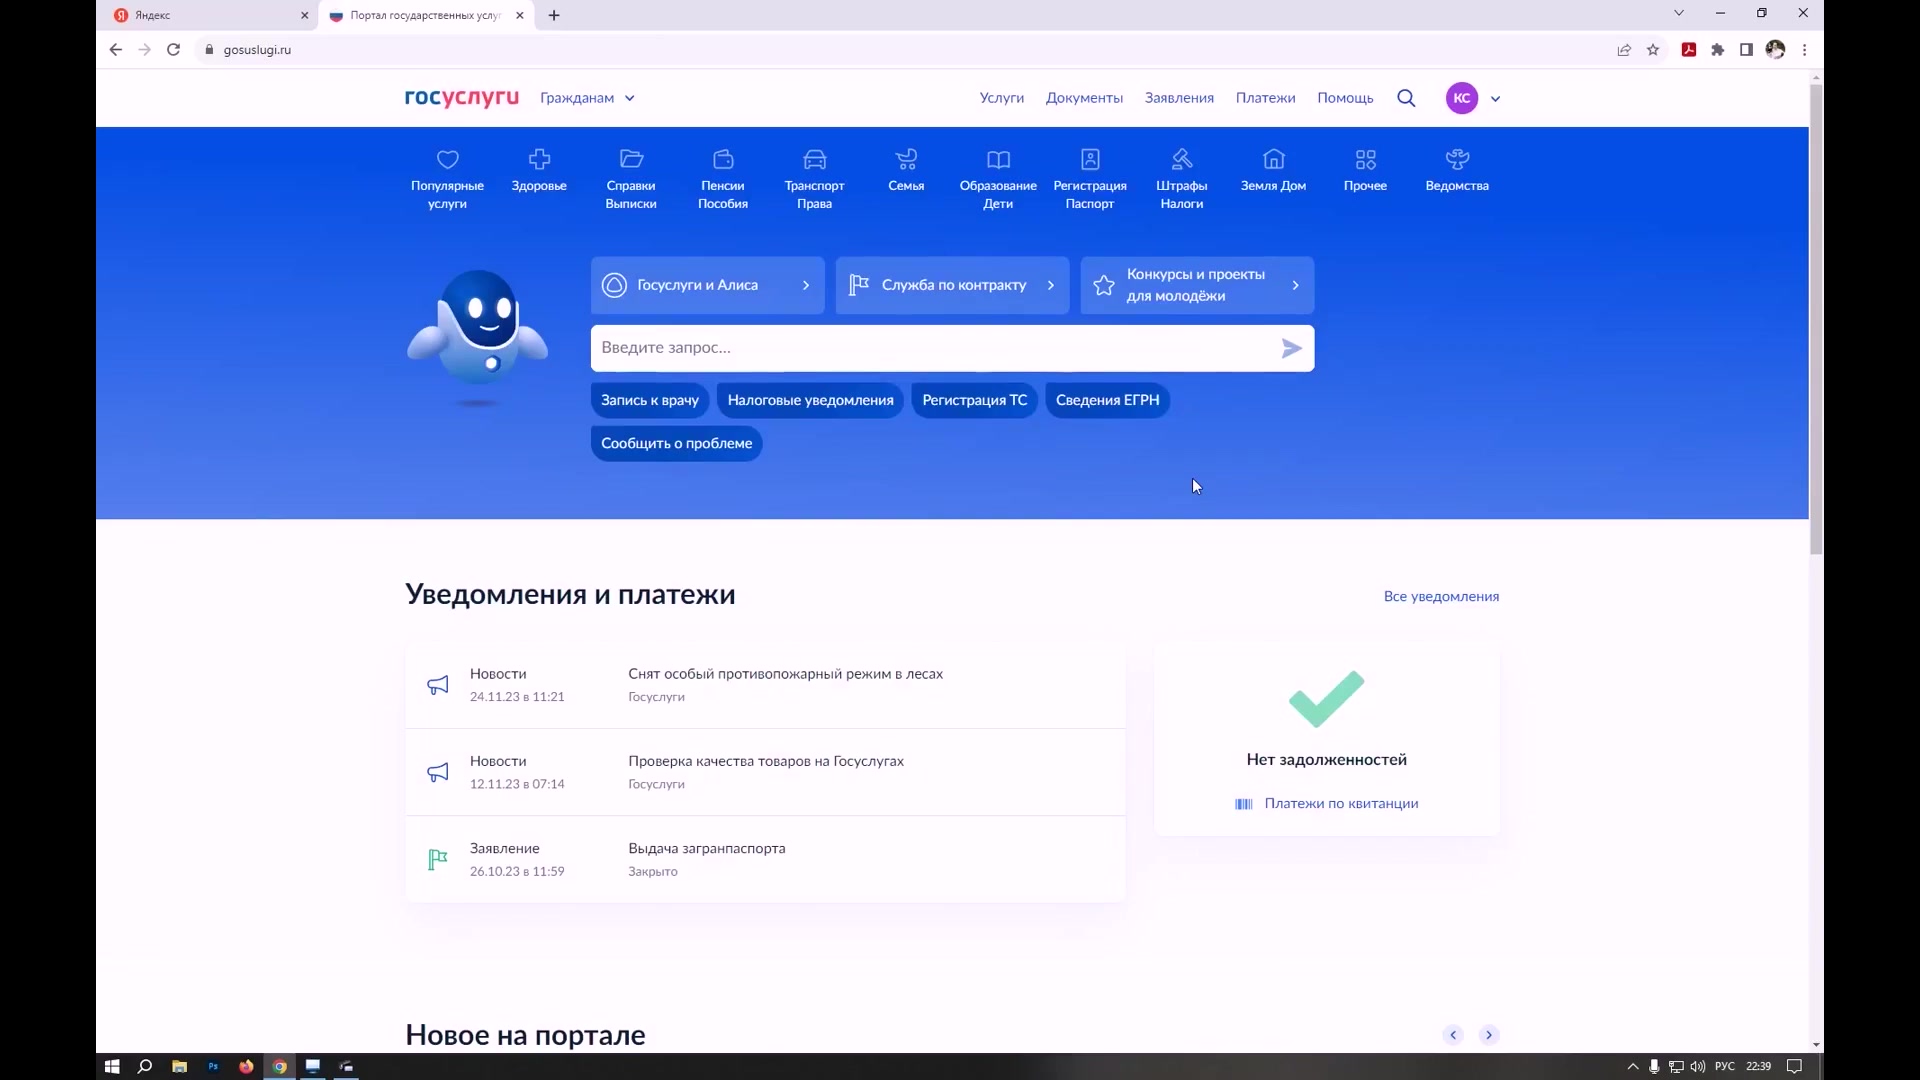Open Служба по контракту banner
The image size is (1920, 1080).
pos(952,285)
